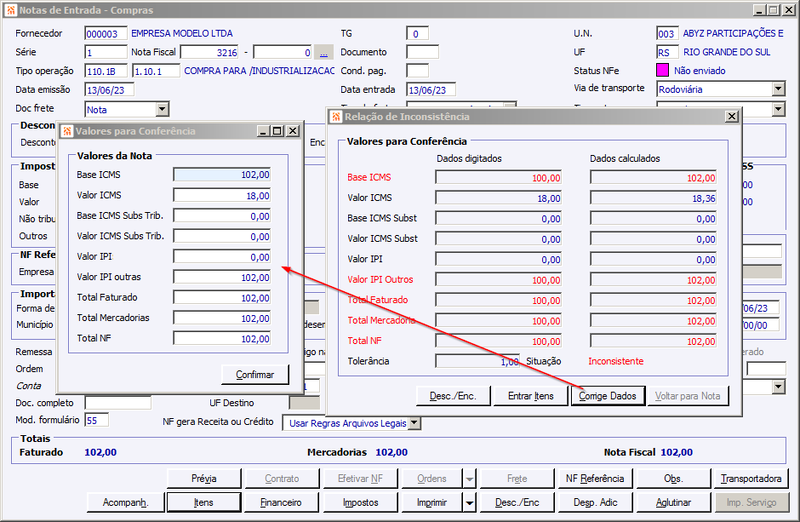The width and height of the screenshot is (800, 522).
Task: Click the Documento input field
Action: [x=422, y=52]
